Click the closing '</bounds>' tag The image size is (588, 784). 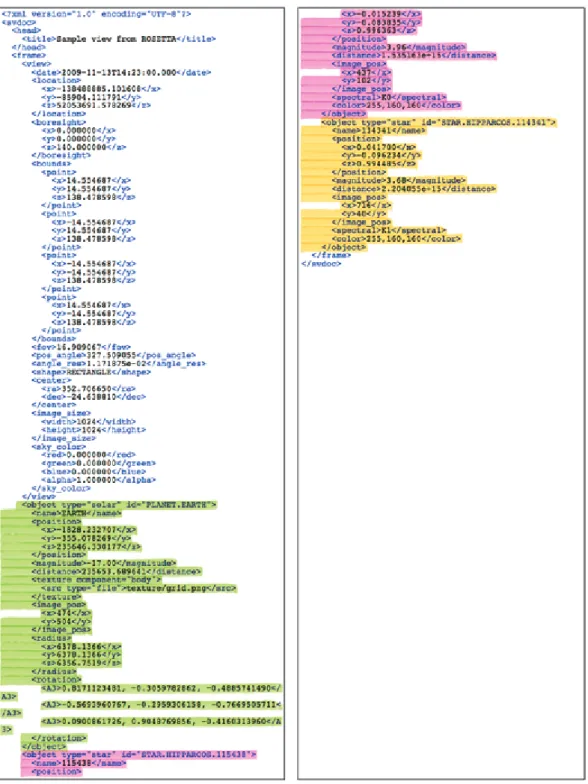tap(54, 338)
